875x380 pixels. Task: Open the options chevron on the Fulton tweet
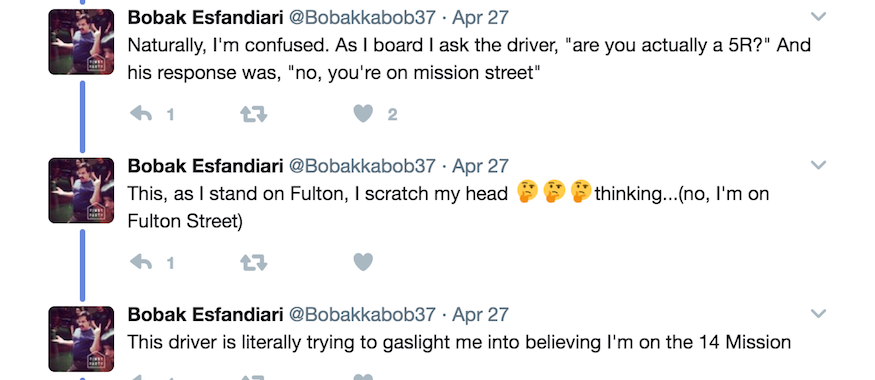tap(818, 165)
